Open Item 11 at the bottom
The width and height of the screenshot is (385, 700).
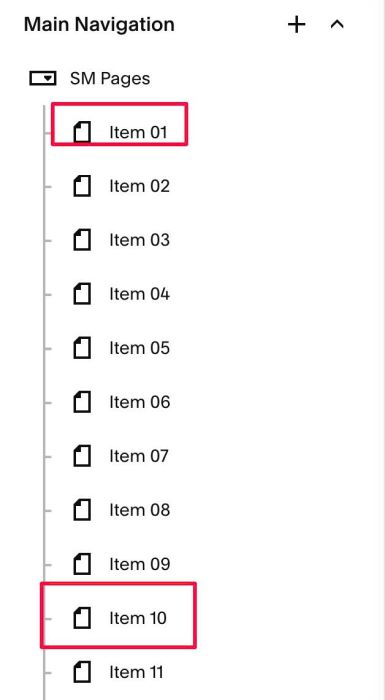coord(136,672)
